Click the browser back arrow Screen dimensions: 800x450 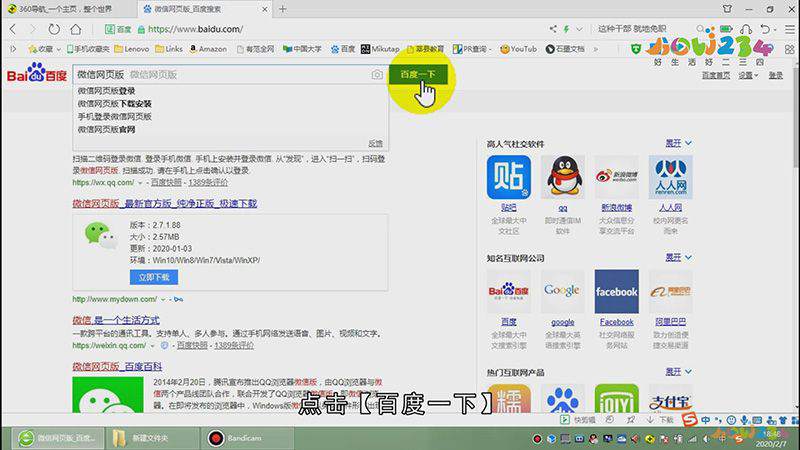pyautogui.click(x=13, y=29)
